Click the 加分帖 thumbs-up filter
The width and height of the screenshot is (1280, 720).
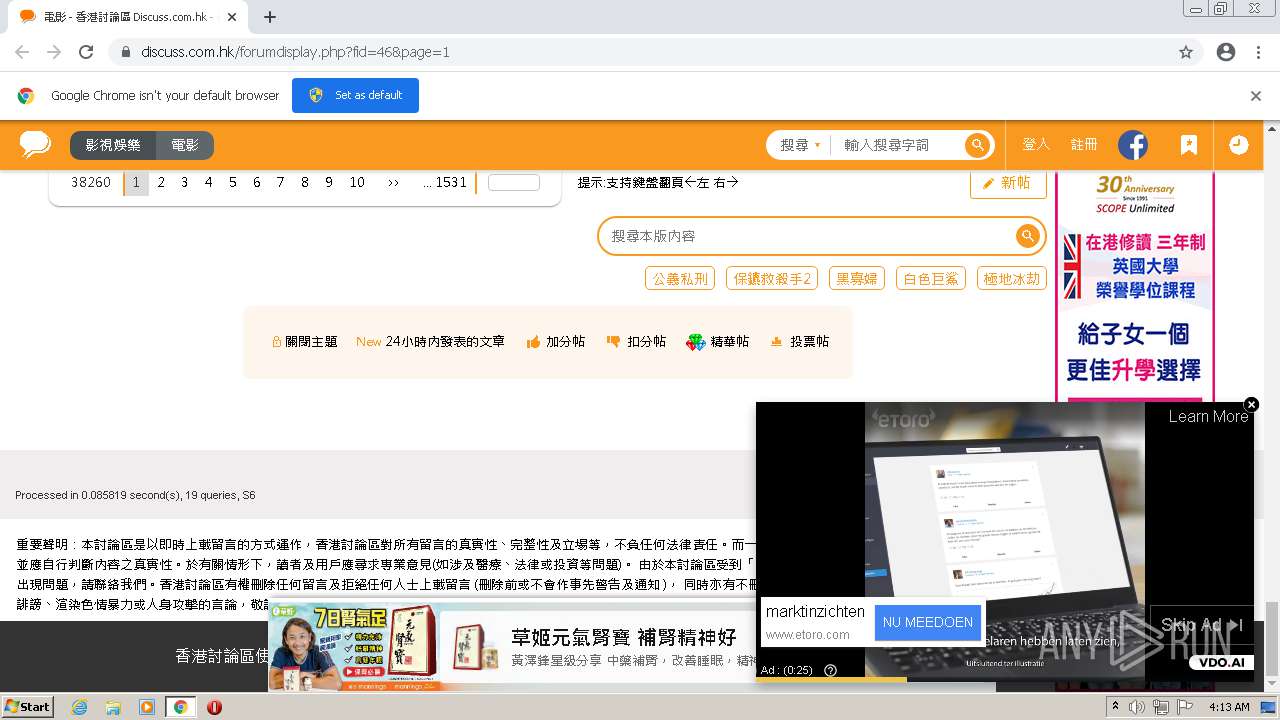click(x=556, y=342)
